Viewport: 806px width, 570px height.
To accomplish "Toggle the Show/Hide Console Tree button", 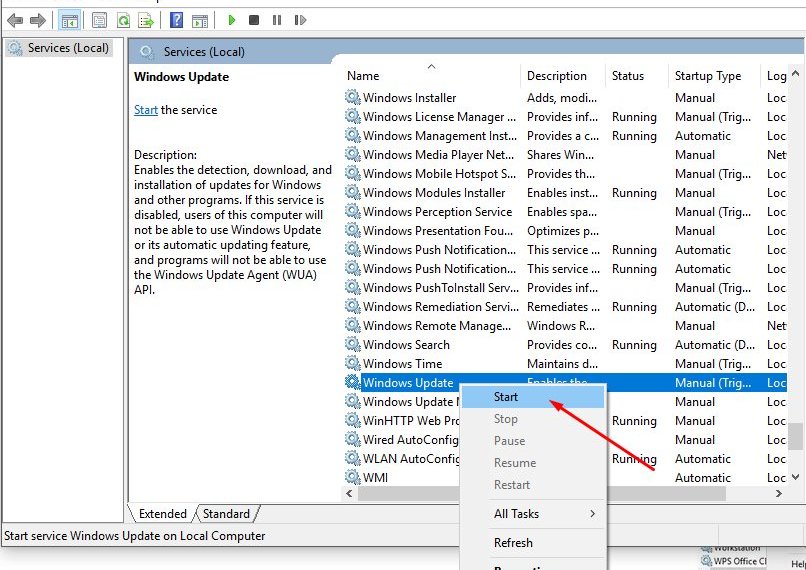I will click(x=69, y=21).
